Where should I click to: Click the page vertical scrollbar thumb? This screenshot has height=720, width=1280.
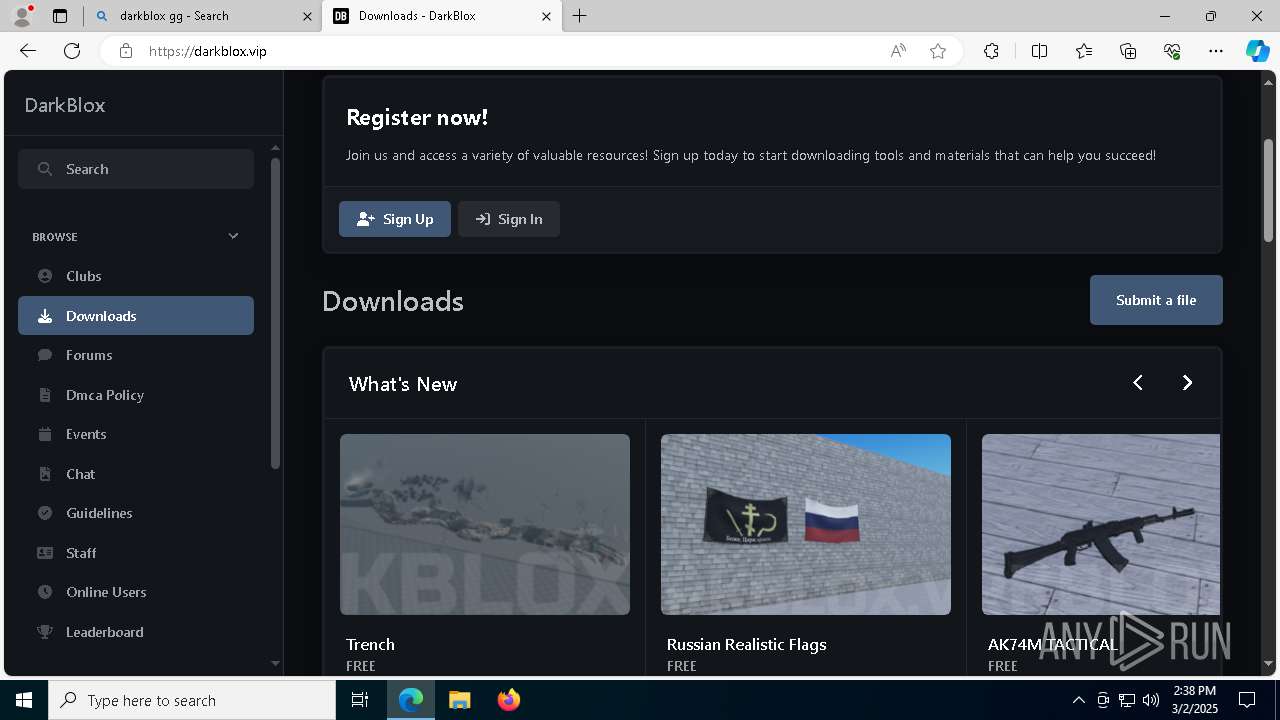(x=1269, y=190)
